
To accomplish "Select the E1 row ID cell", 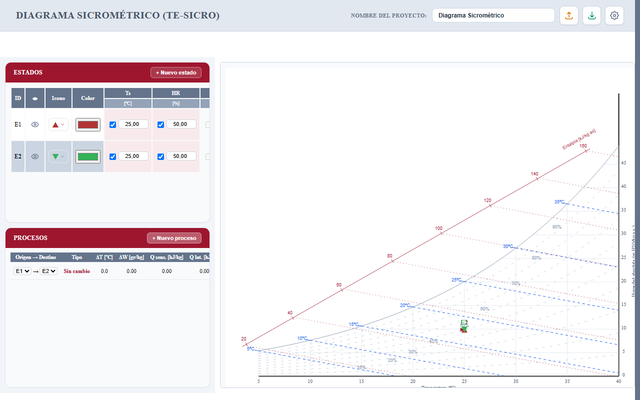I will click(x=18, y=124).
